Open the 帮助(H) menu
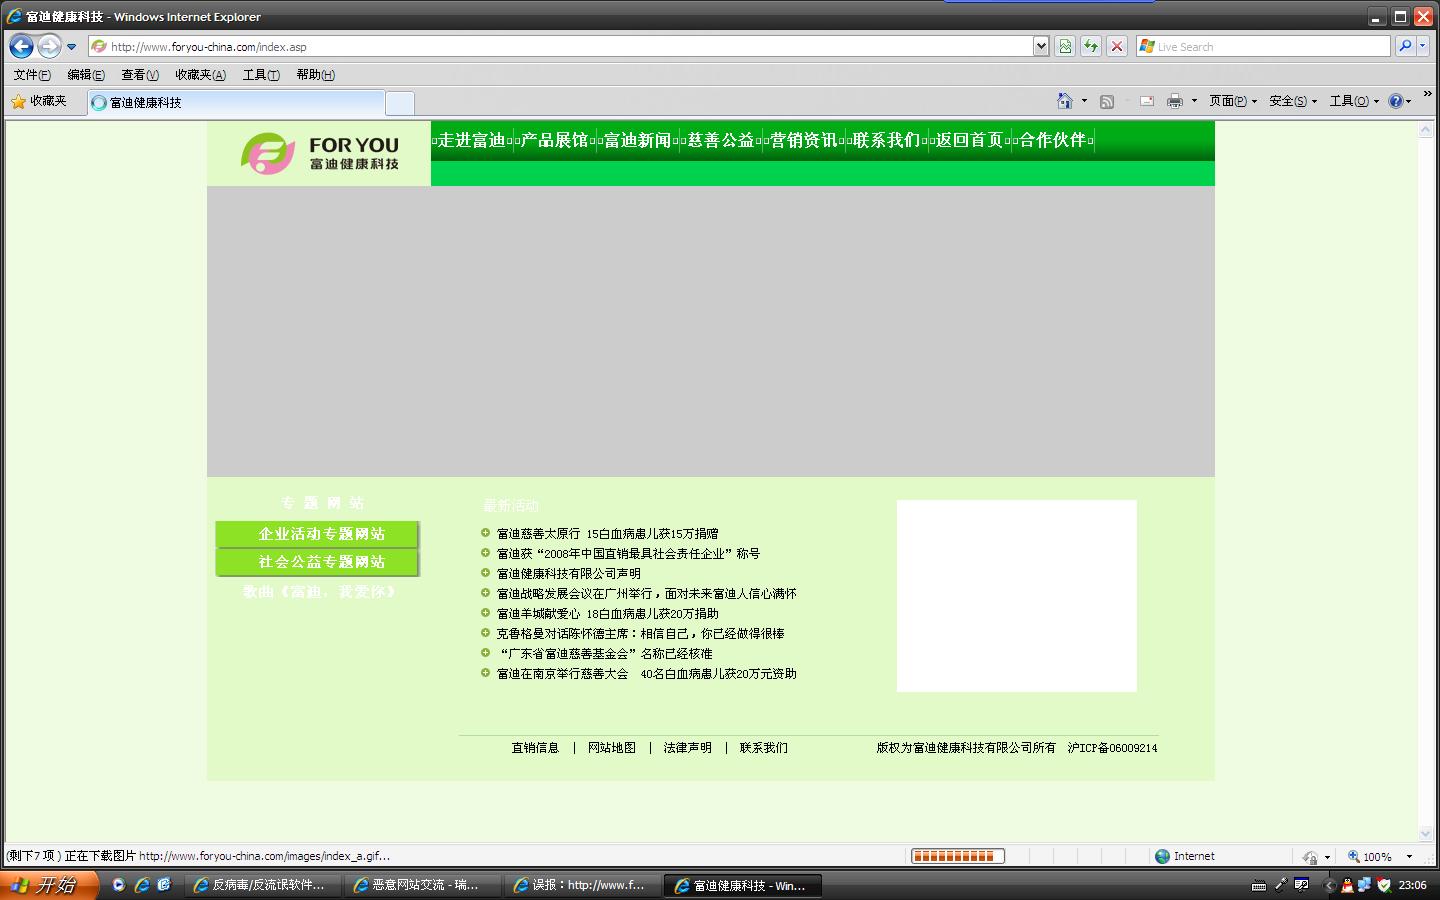 tap(315, 75)
